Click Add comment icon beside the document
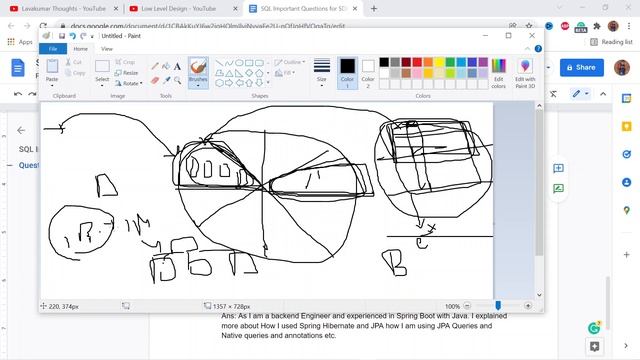The height and width of the screenshot is (360, 640). (558, 168)
